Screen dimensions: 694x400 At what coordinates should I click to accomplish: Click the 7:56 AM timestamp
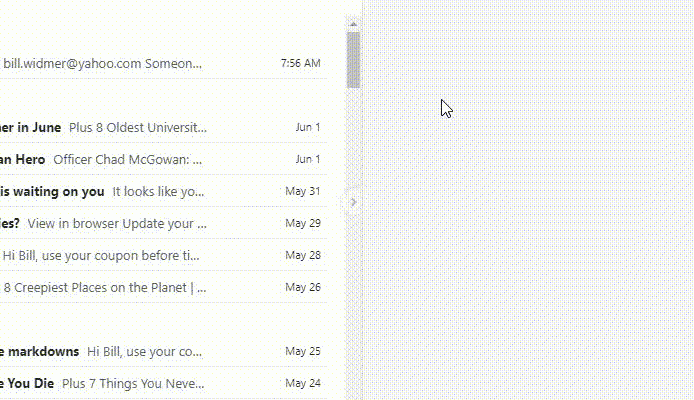[300, 63]
